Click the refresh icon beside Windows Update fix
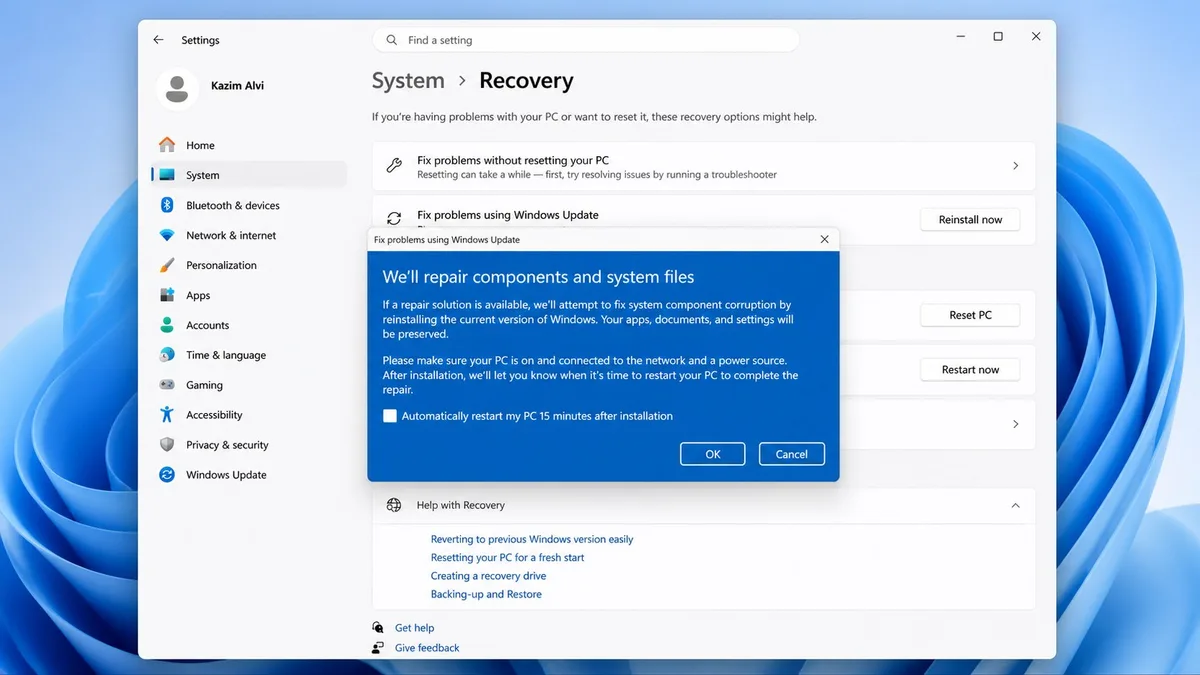The image size is (1200, 675). [394, 218]
